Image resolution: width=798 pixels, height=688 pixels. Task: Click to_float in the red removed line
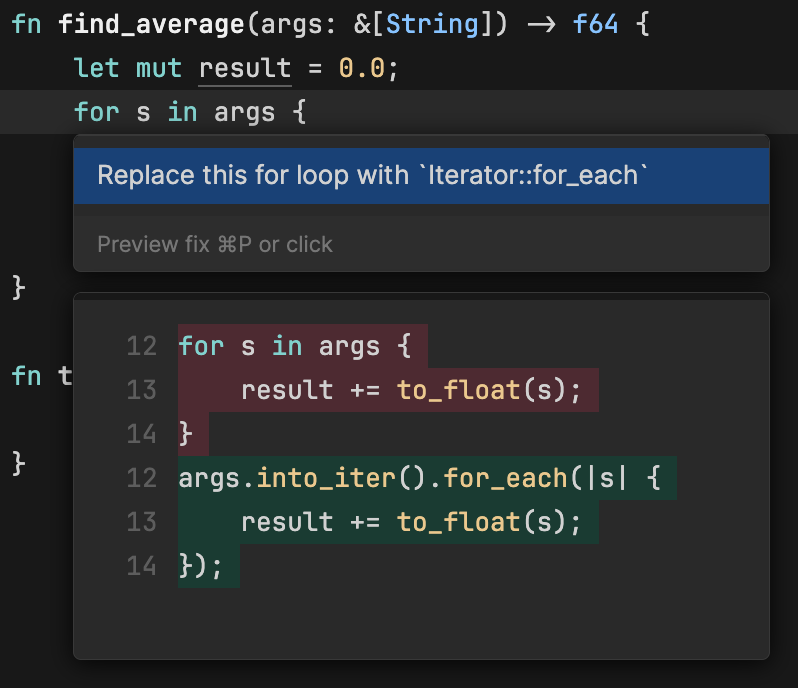pos(459,389)
